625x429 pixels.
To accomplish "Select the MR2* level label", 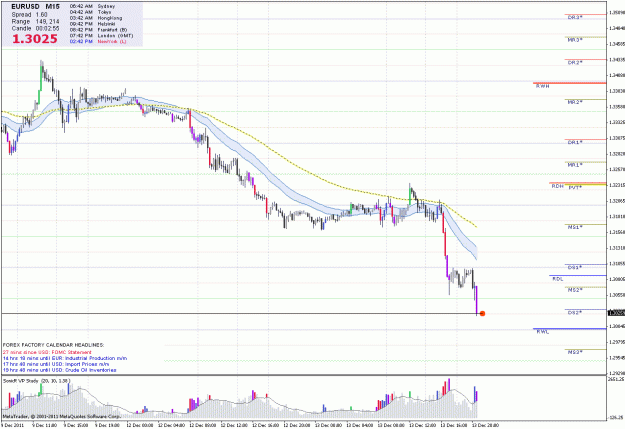I will point(575,102).
